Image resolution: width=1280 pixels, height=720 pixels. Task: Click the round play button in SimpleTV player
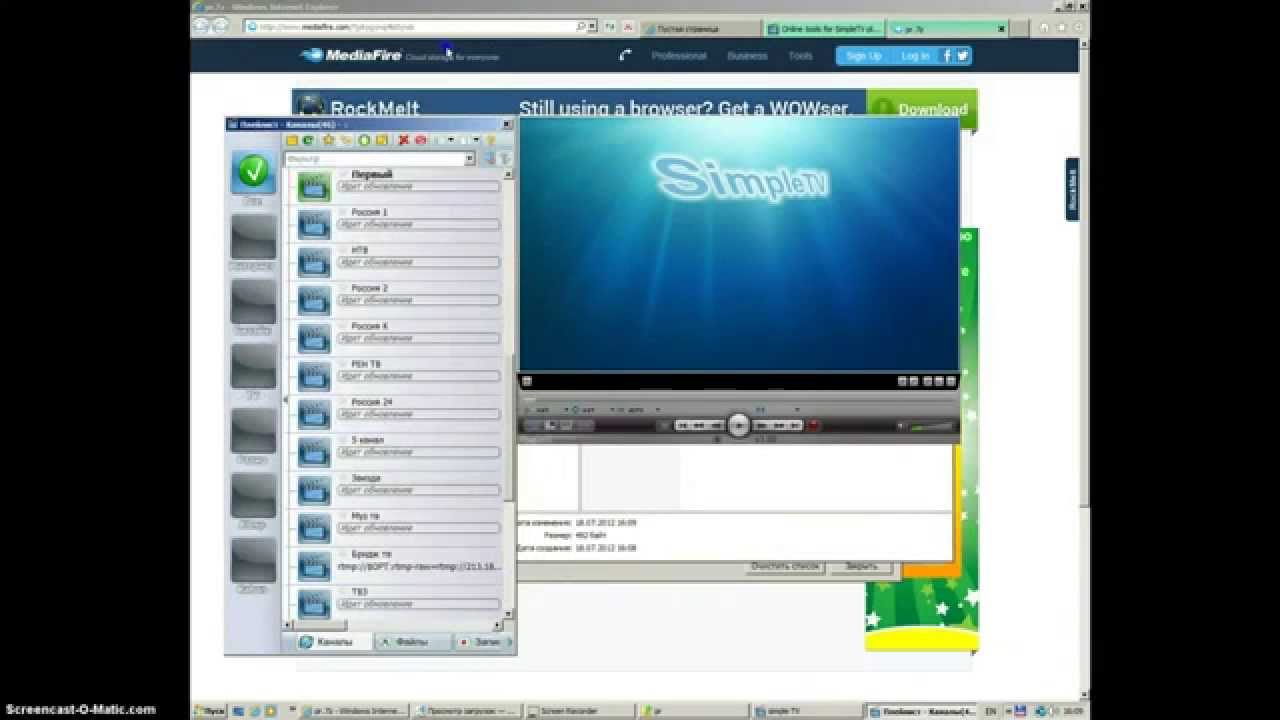[x=739, y=425]
